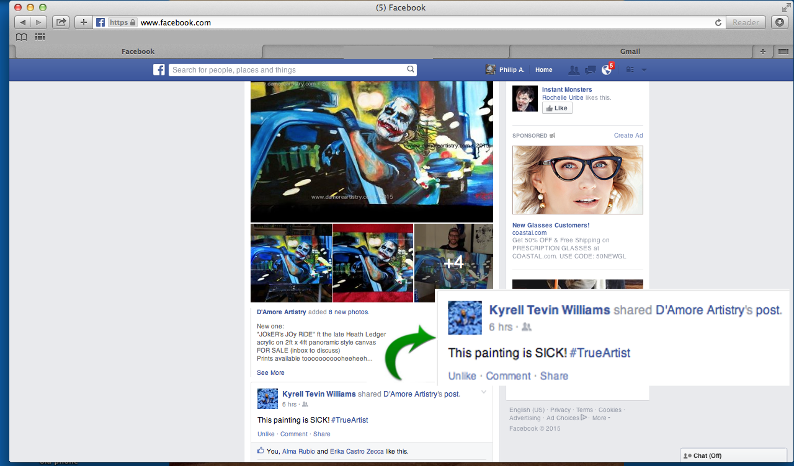Click the https lock badge
Viewport: 794px width, 466px height.
(123, 22)
